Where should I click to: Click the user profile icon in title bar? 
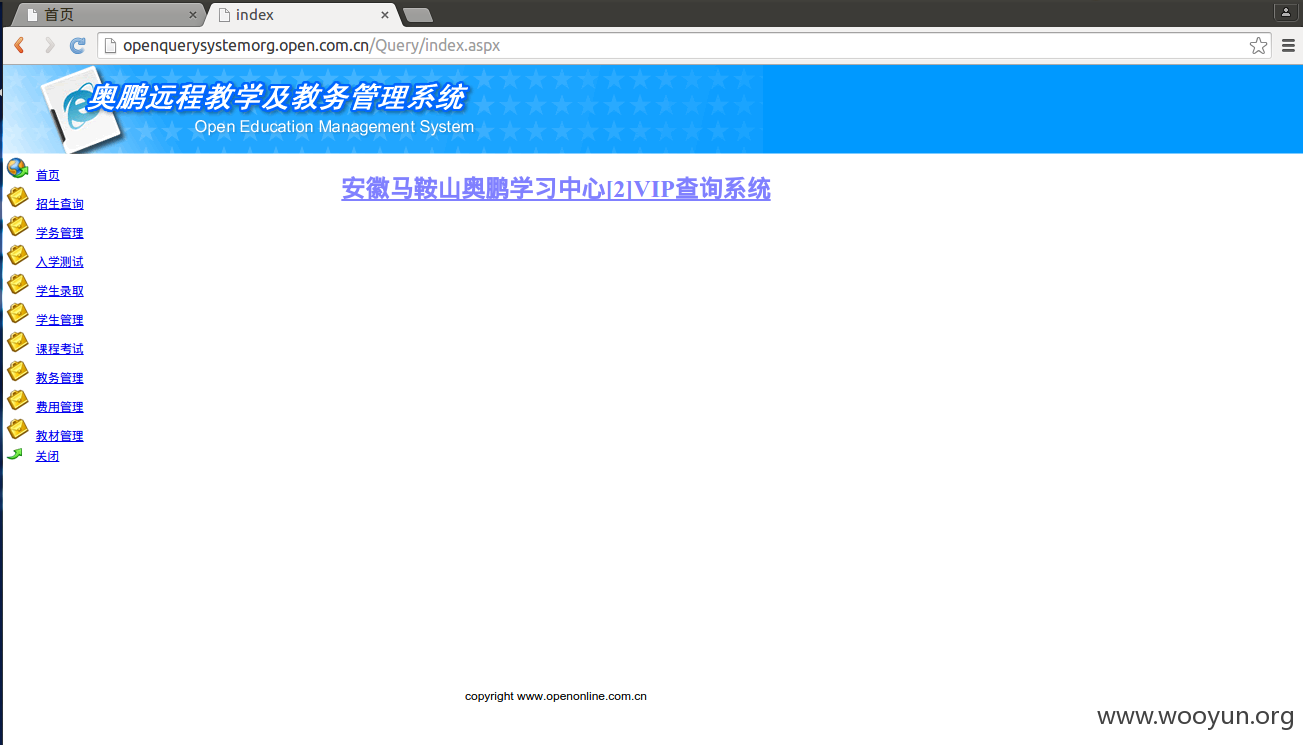tap(1286, 12)
